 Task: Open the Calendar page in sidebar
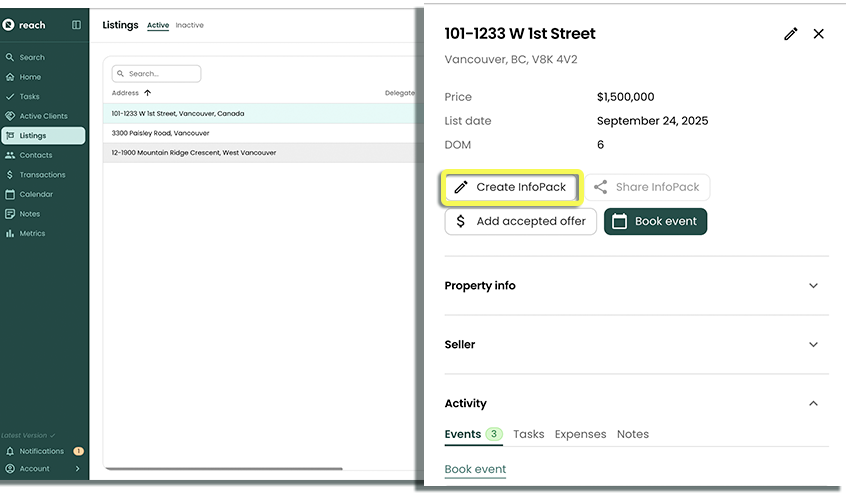tap(36, 194)
